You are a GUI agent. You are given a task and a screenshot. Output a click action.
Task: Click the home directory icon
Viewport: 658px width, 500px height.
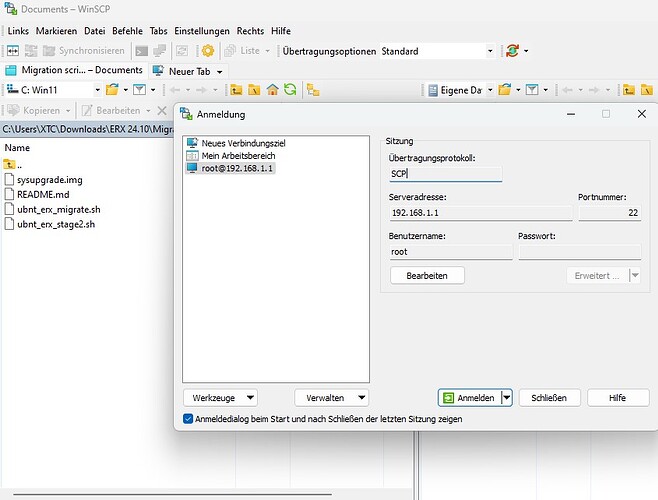pos(272,90)
